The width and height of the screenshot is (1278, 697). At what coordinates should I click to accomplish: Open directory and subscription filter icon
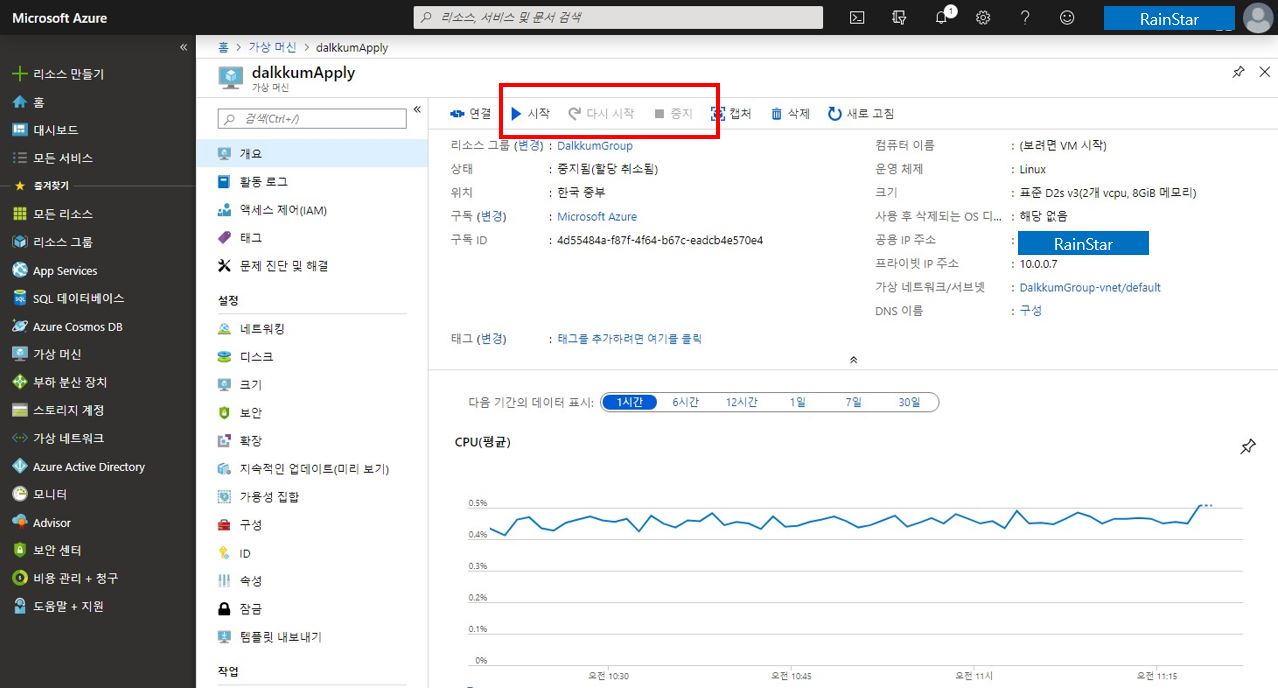(899, 18)
